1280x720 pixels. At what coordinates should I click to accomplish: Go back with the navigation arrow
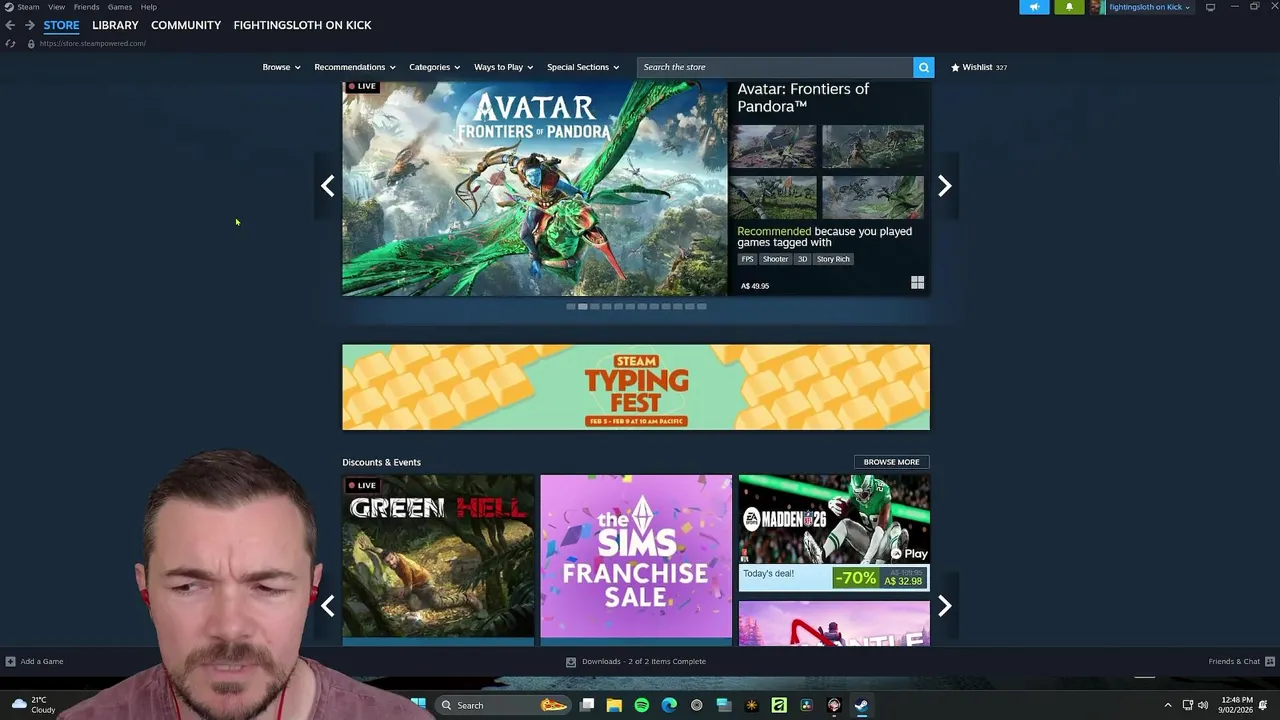(10, 25)
